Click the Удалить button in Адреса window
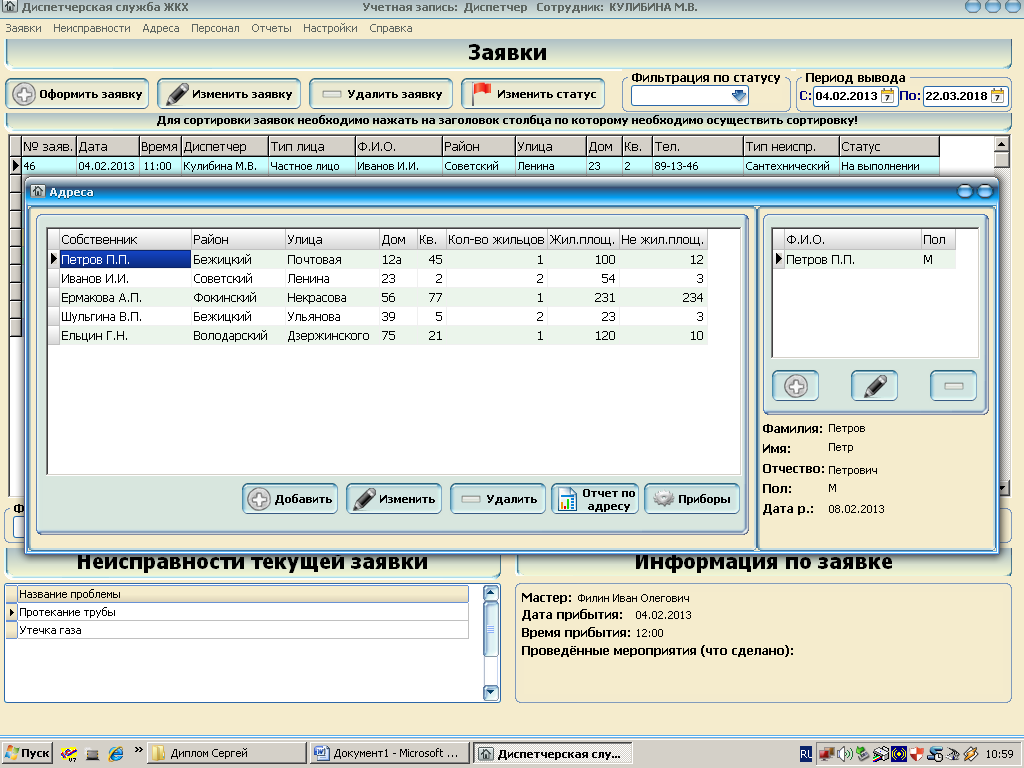The image size is (1024, 768). click(x=498, y=499)
